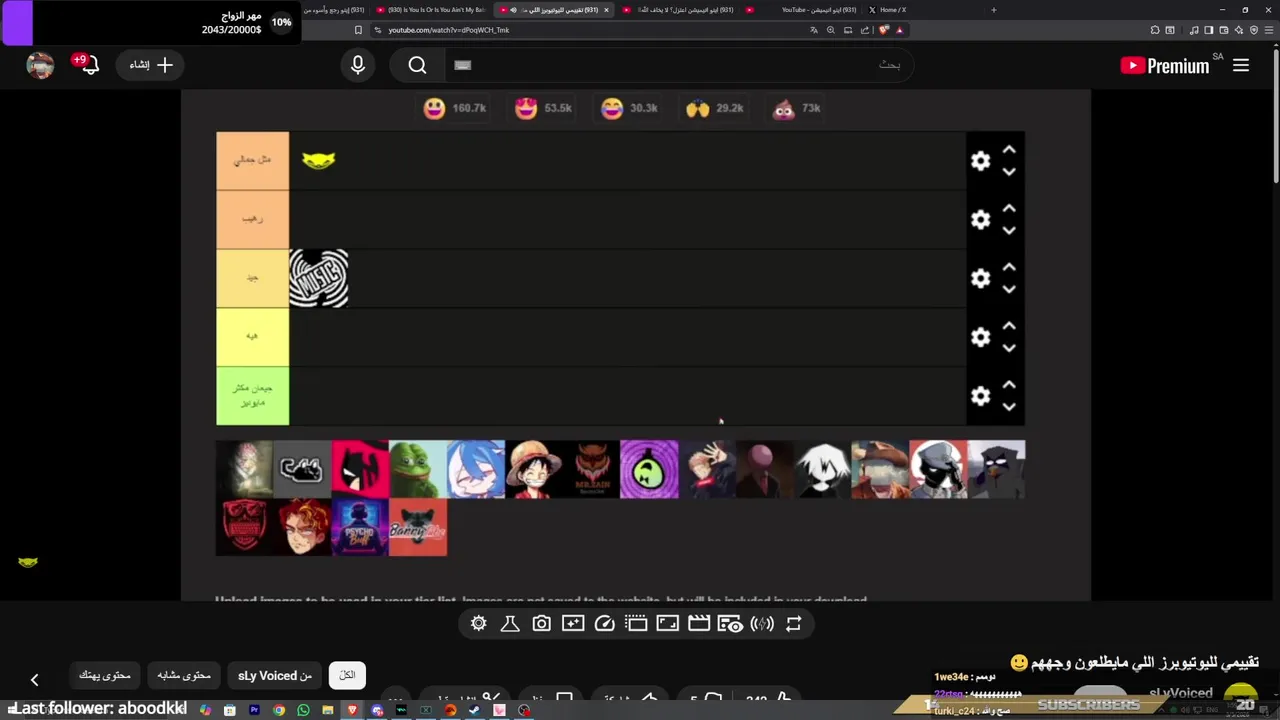
Task: Pick the Psycho Buff avatar
Action: (360, 527)
